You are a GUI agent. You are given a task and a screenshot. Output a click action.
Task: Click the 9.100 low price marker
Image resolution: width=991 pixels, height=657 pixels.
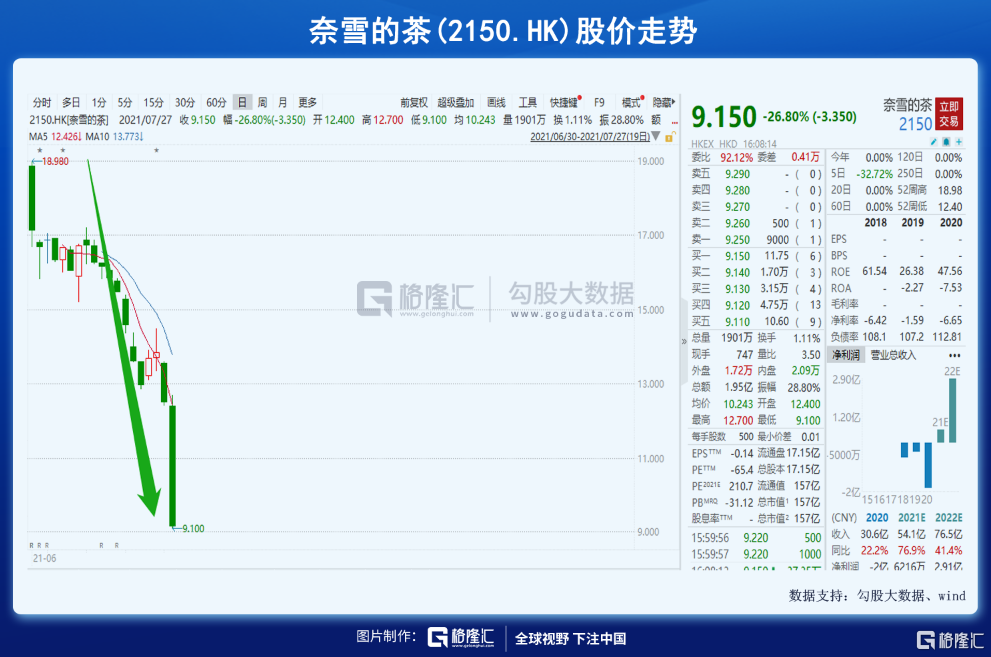(193, 529)
